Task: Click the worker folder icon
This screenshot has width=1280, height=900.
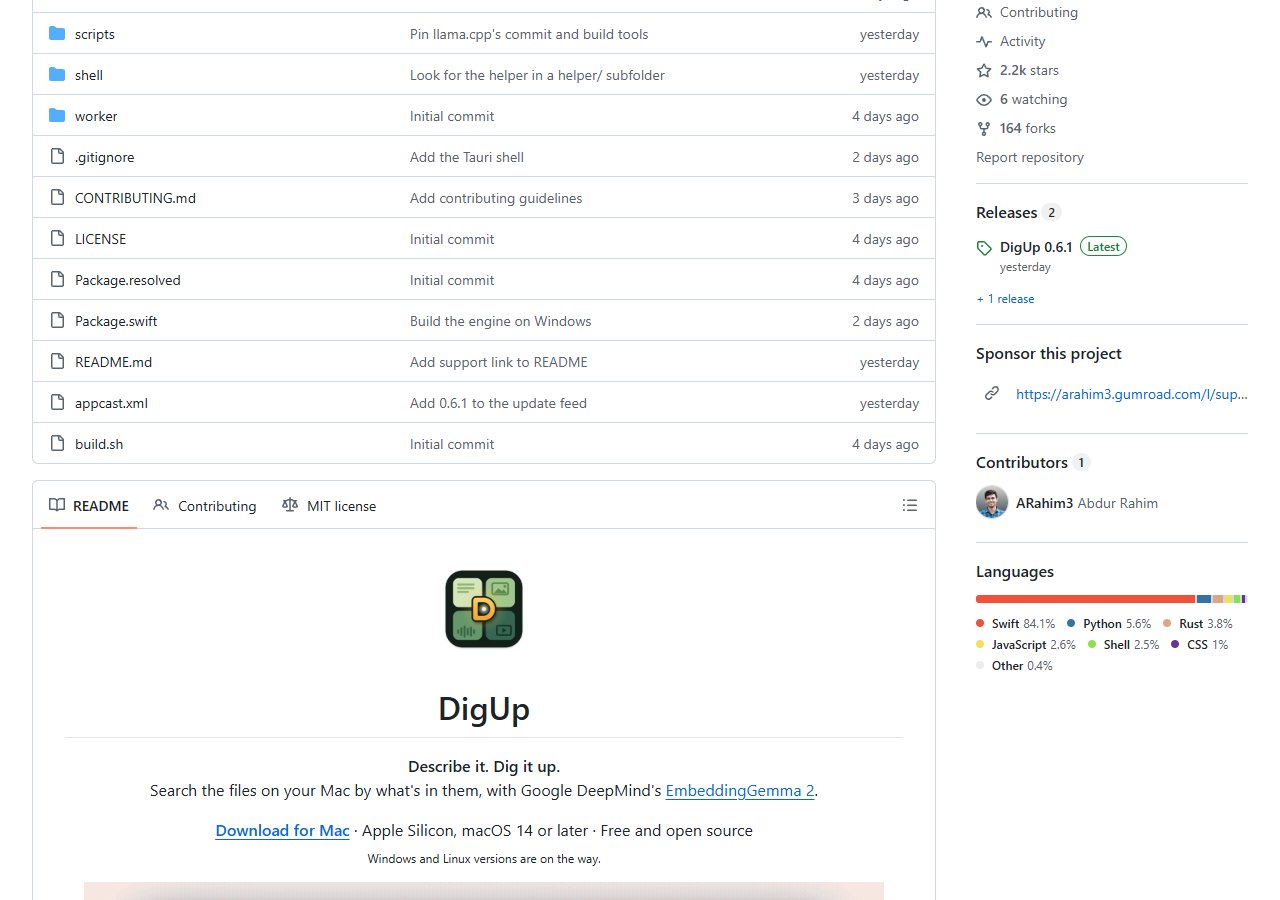Action: coord(57,116)
